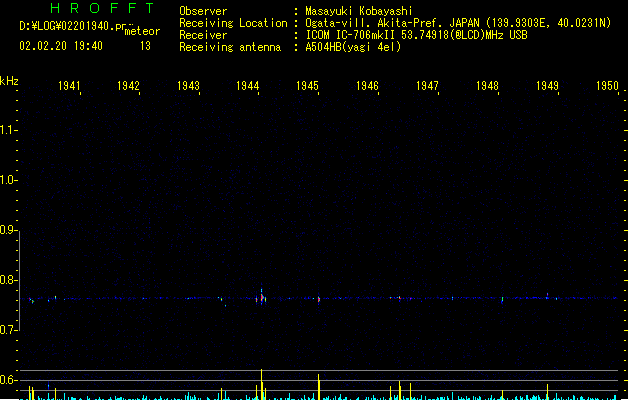Viewport: 629px width, 400px height.
Task: Click the meteor count value 13
Action: (x=145, y=46)
